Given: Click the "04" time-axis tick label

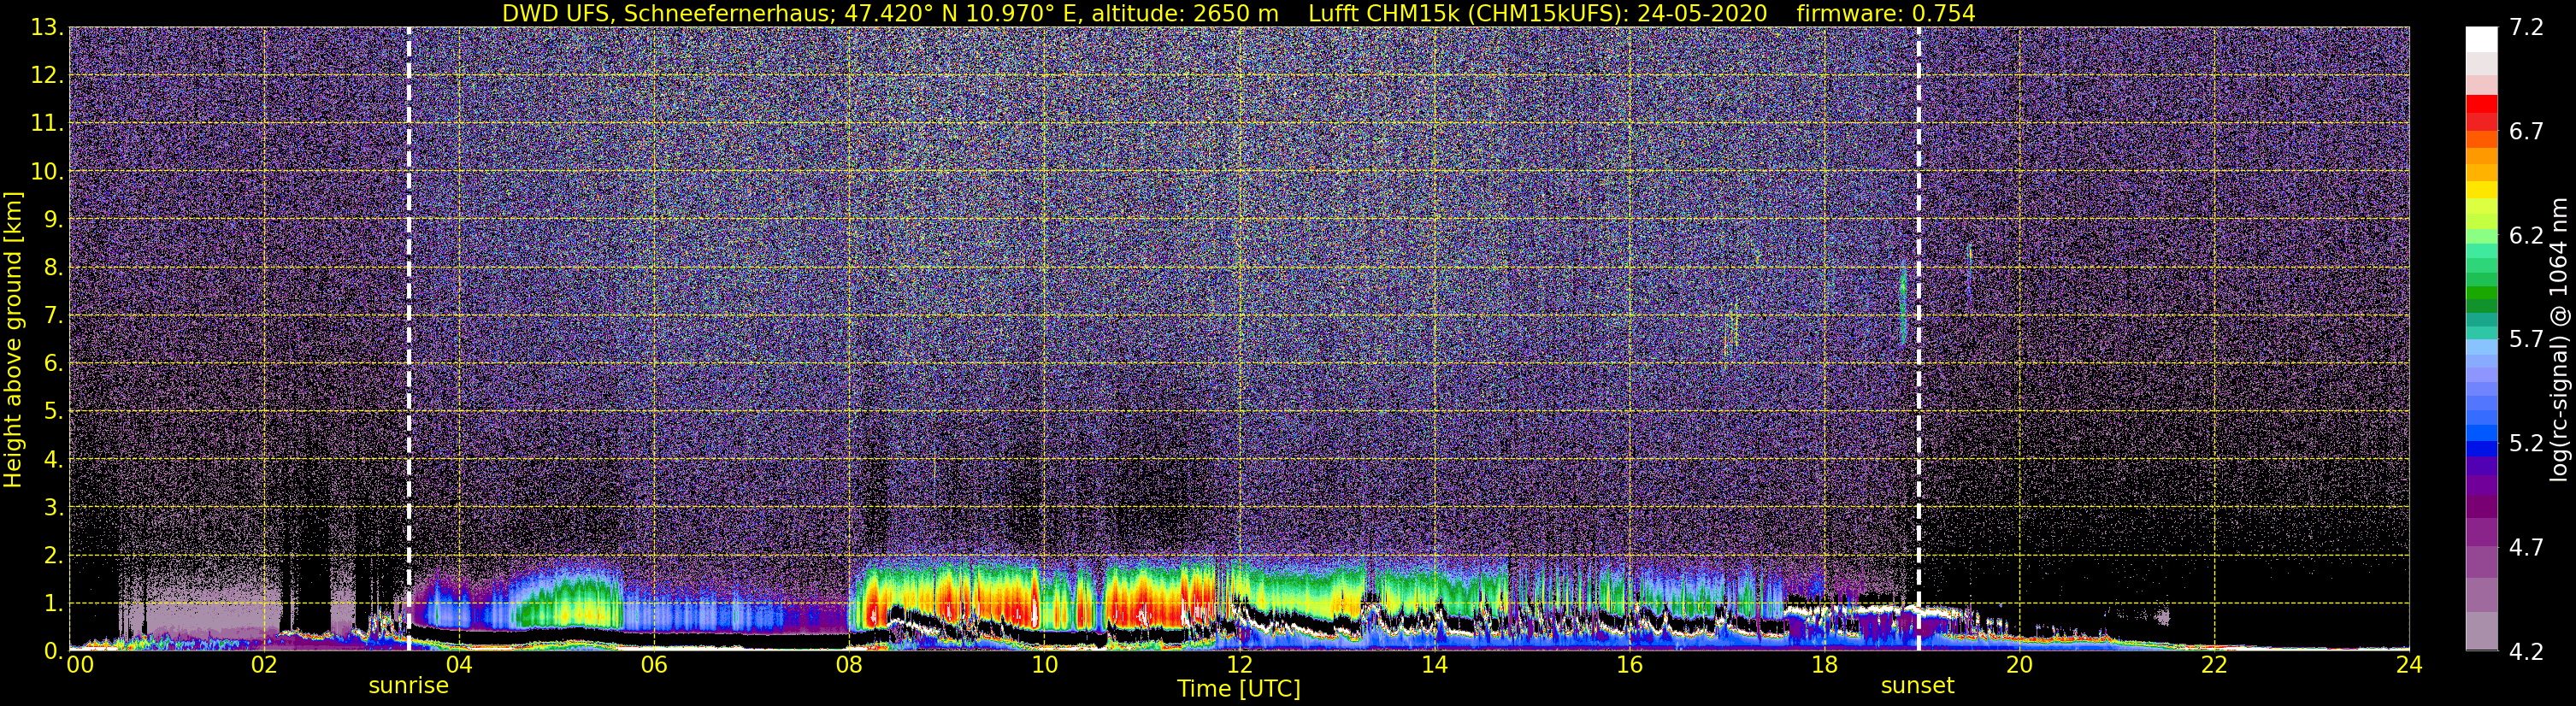Looking at the screenshot, I should point(459,666).
